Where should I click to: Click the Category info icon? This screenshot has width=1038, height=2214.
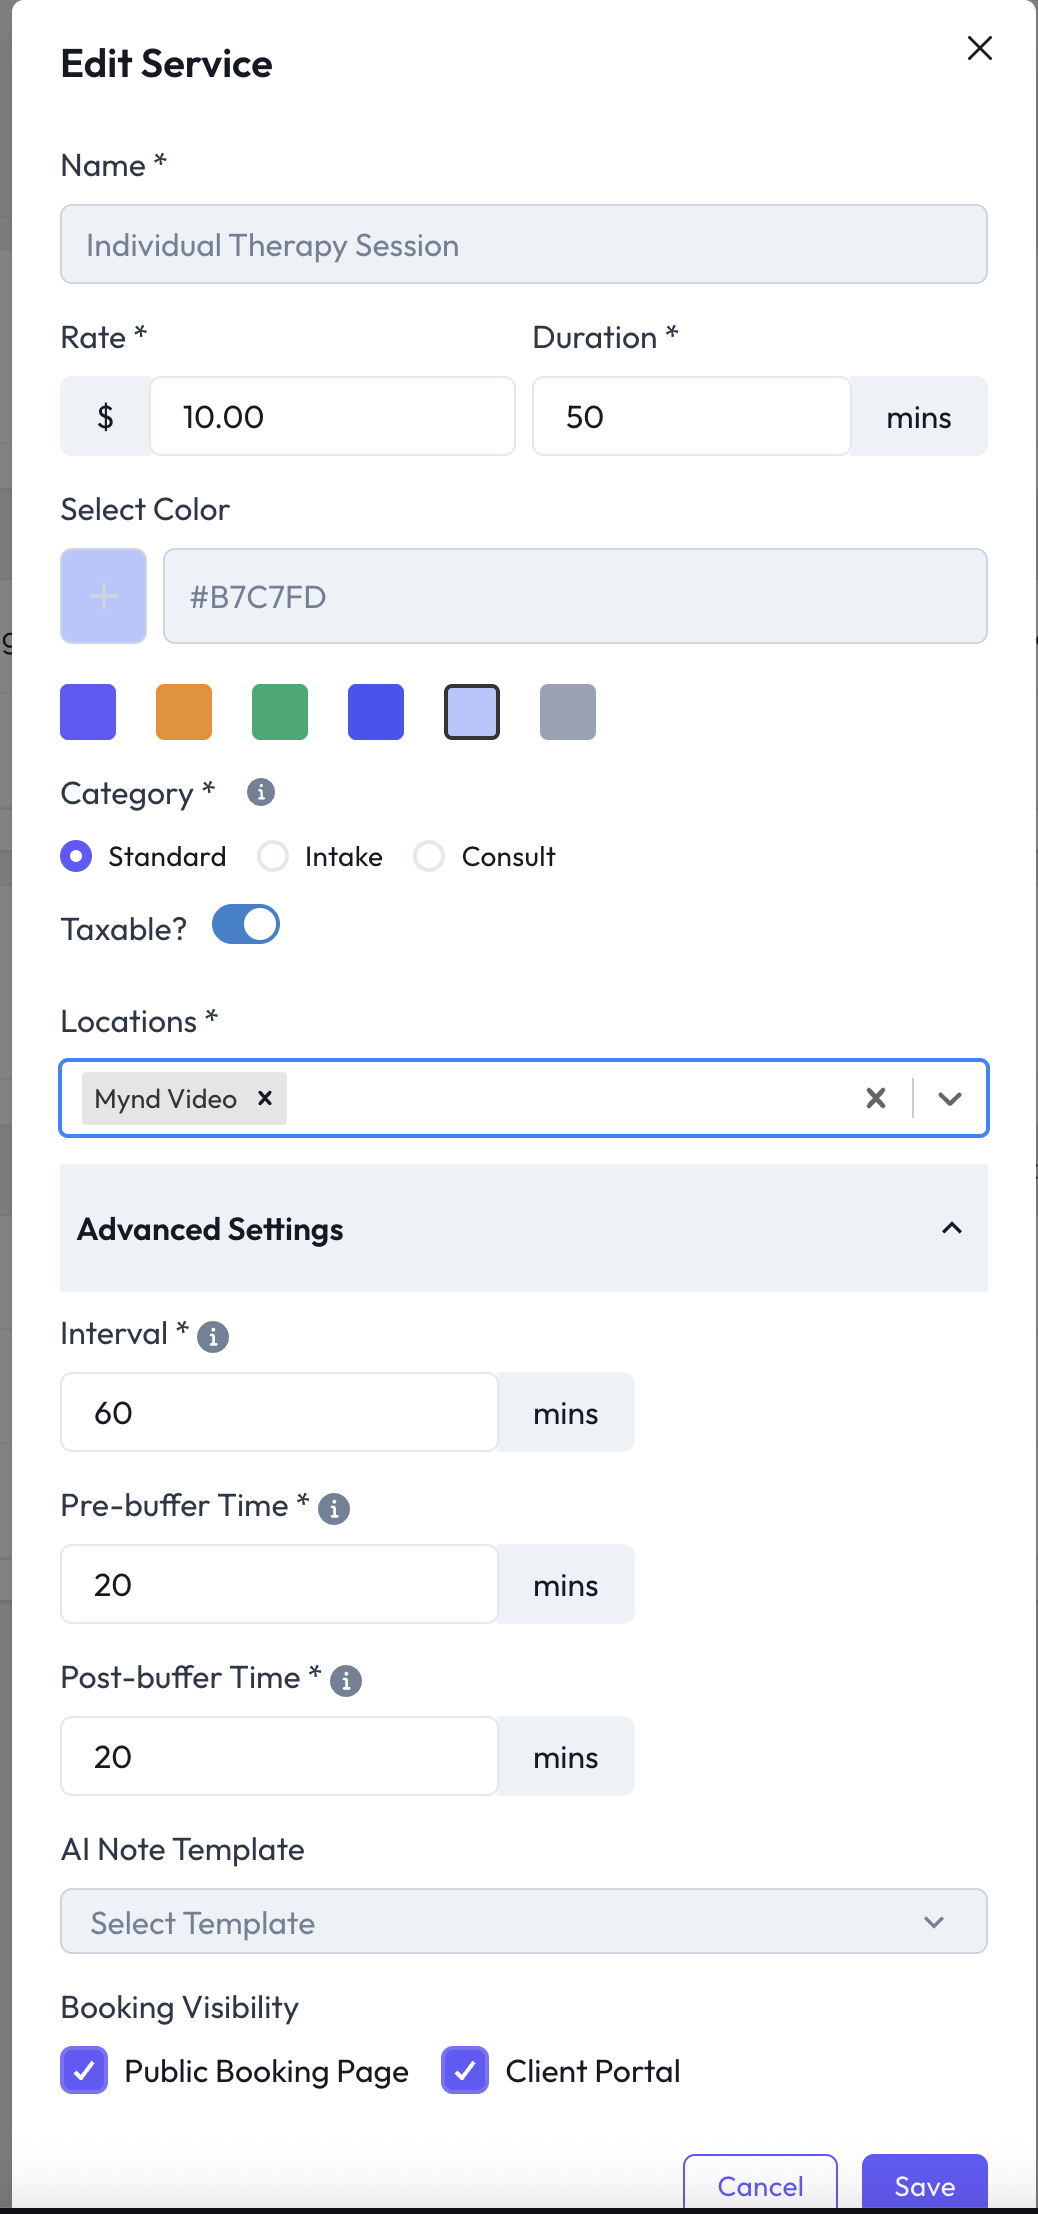(261, 792)
